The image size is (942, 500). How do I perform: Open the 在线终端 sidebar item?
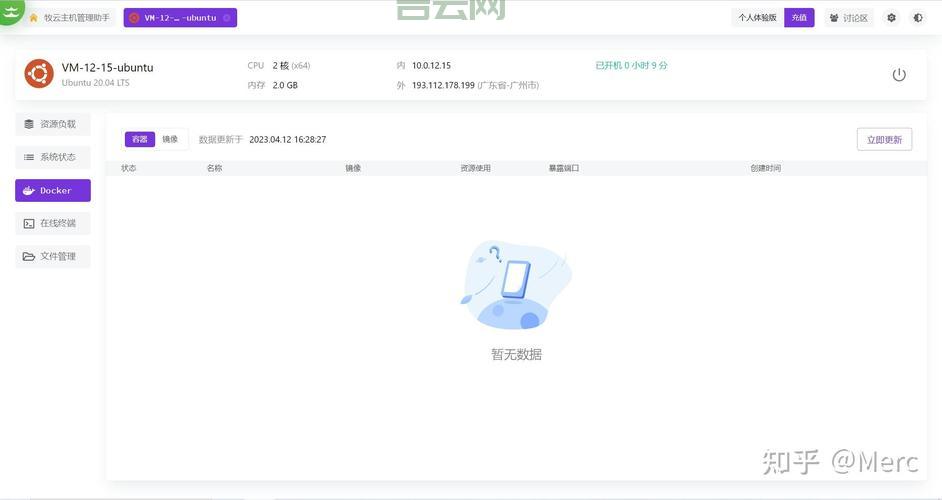point(53,223)
